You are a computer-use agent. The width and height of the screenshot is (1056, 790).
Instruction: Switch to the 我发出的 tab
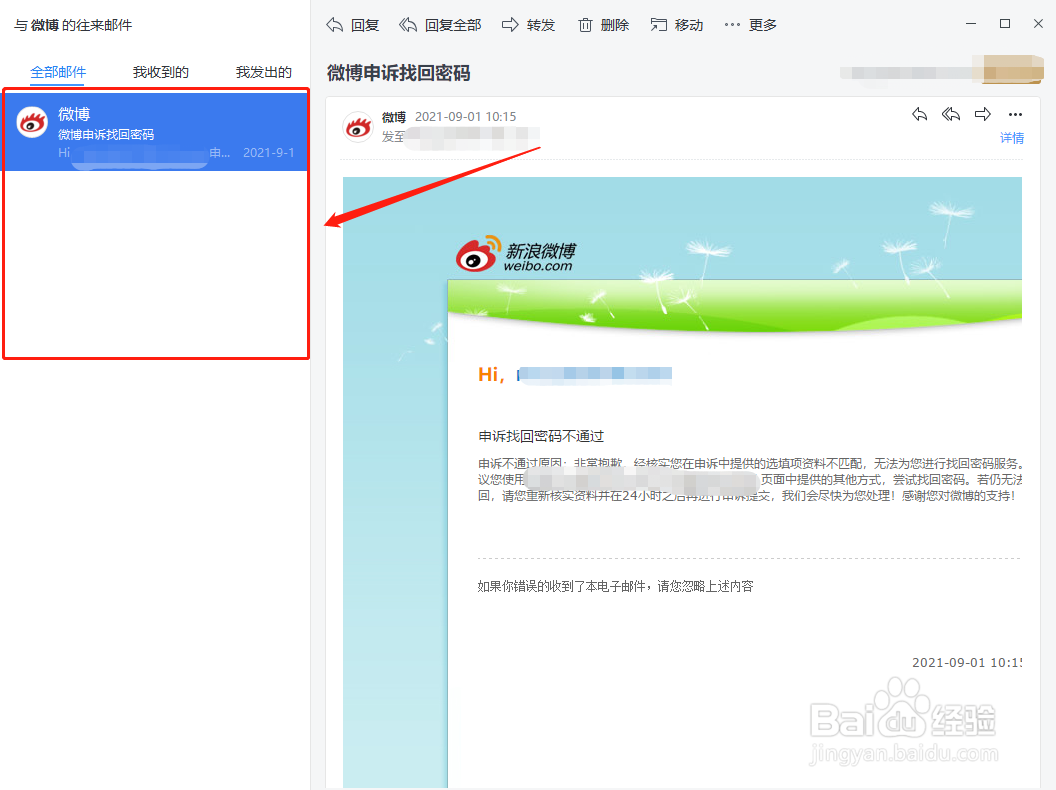click(263, 72)
